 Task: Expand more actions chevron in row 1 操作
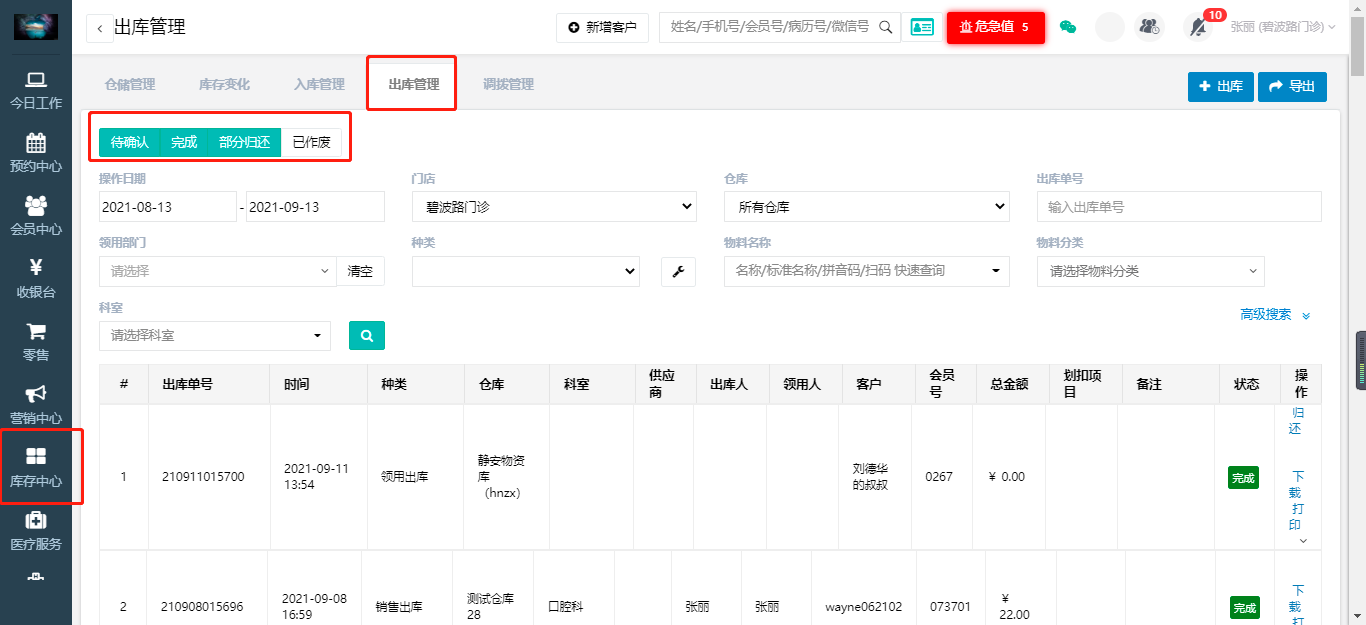1302,540
